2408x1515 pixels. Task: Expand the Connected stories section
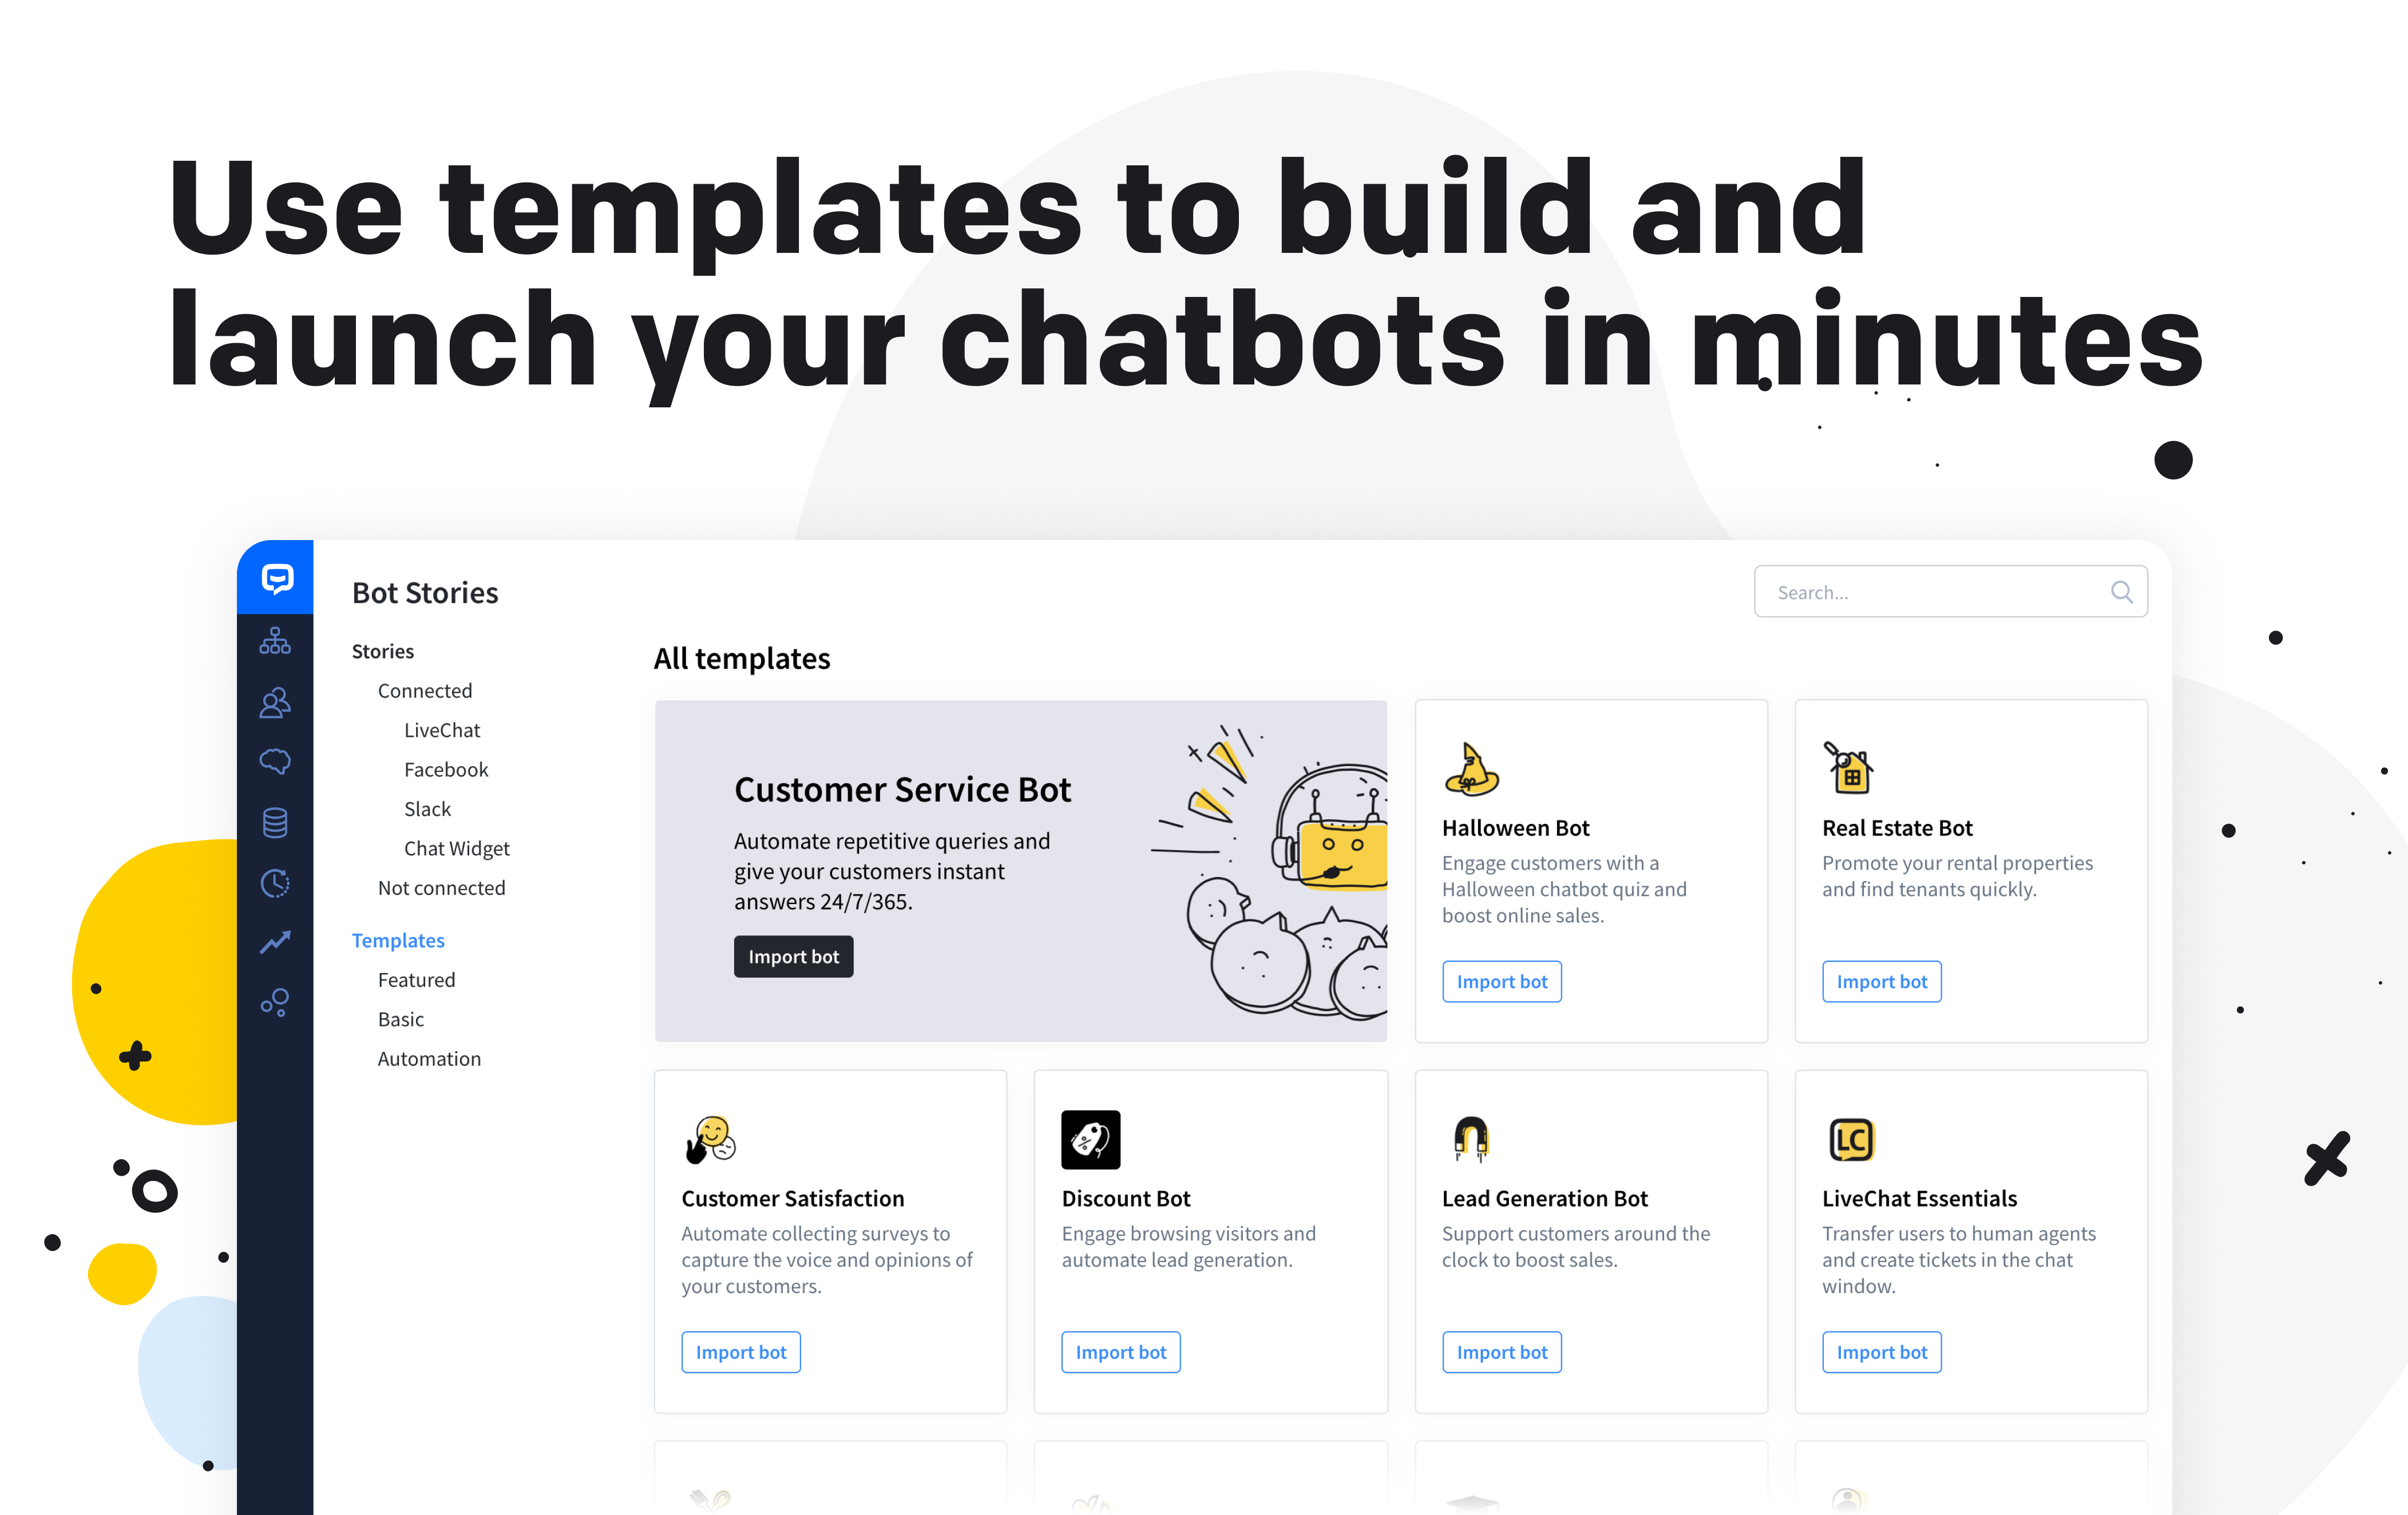426,689
